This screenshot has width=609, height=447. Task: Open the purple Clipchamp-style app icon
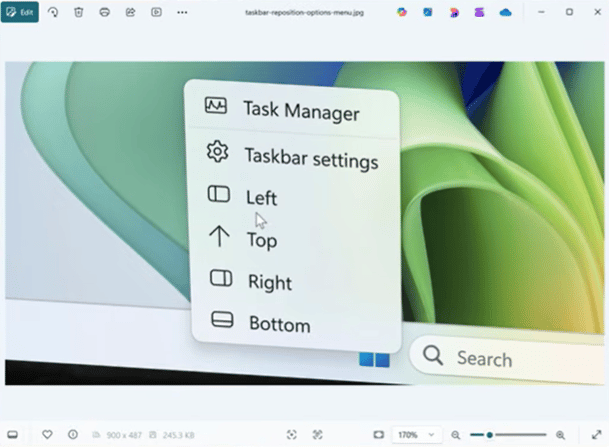pyautogui.click(x=479, y=12)
